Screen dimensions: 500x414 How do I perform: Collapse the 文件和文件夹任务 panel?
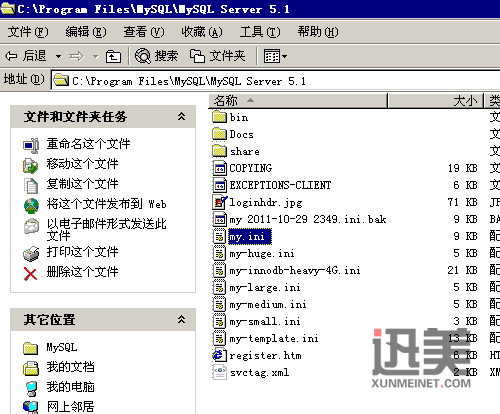(x=181, y=116)
